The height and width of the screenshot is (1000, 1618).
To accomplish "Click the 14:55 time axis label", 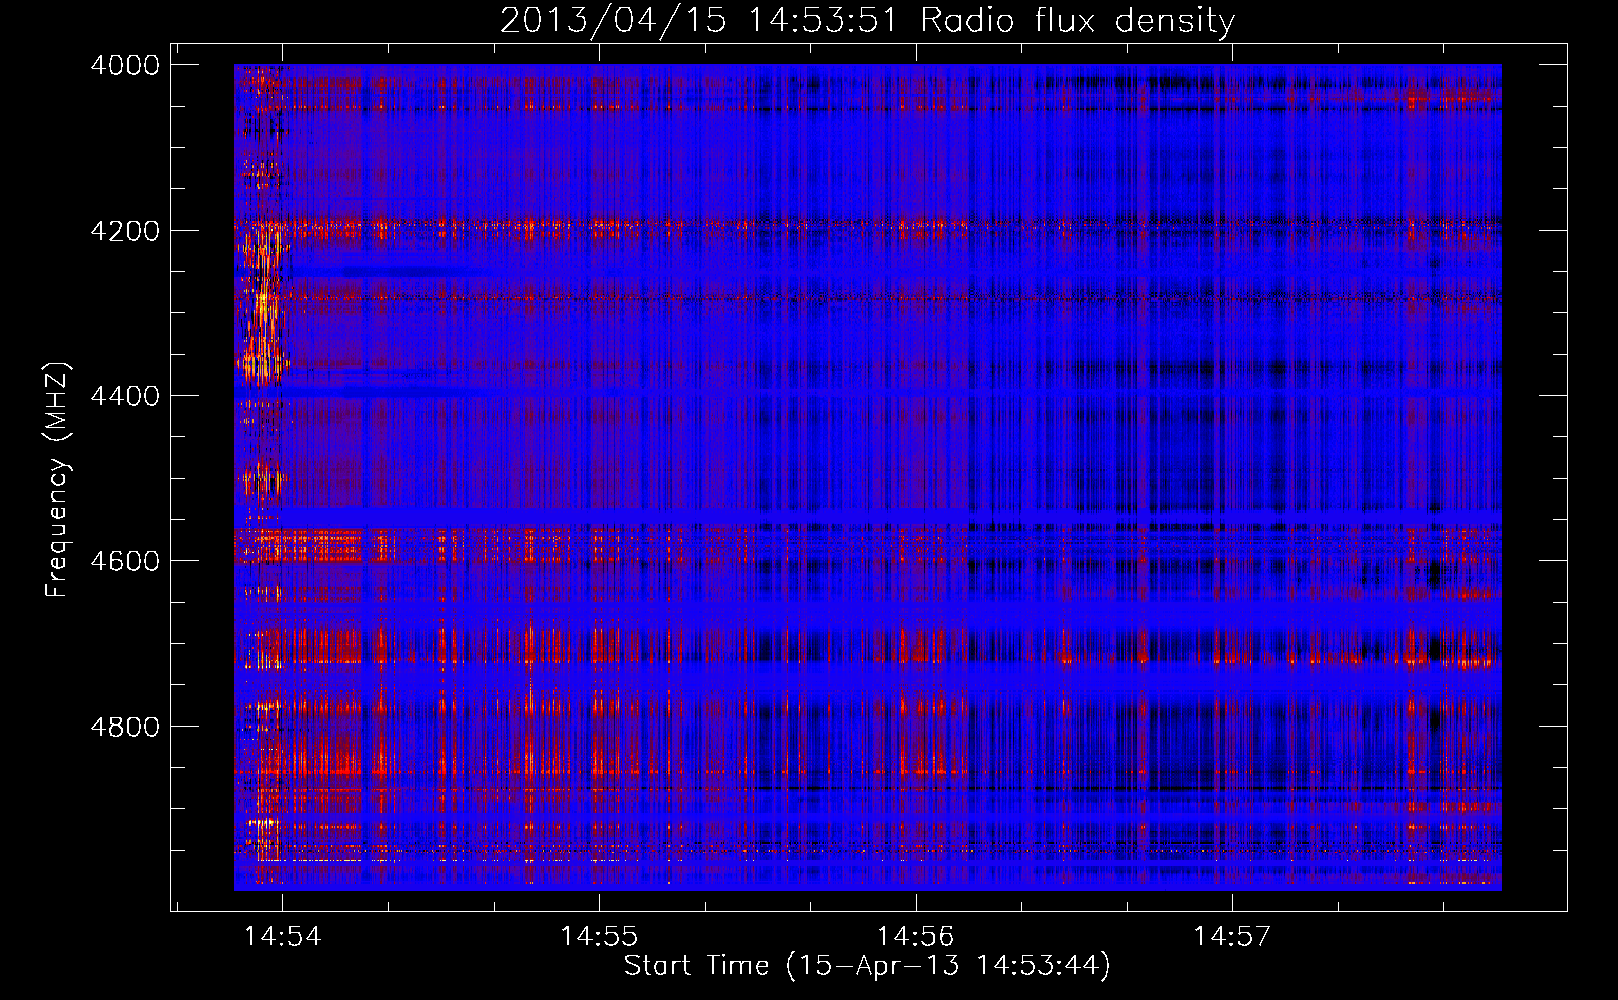I will pyautogui.click(x=599, y=936).
